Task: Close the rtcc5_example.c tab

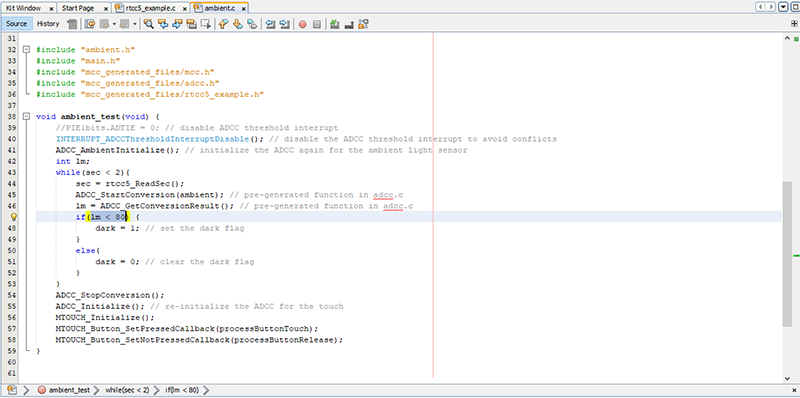Action: point(184,9)
